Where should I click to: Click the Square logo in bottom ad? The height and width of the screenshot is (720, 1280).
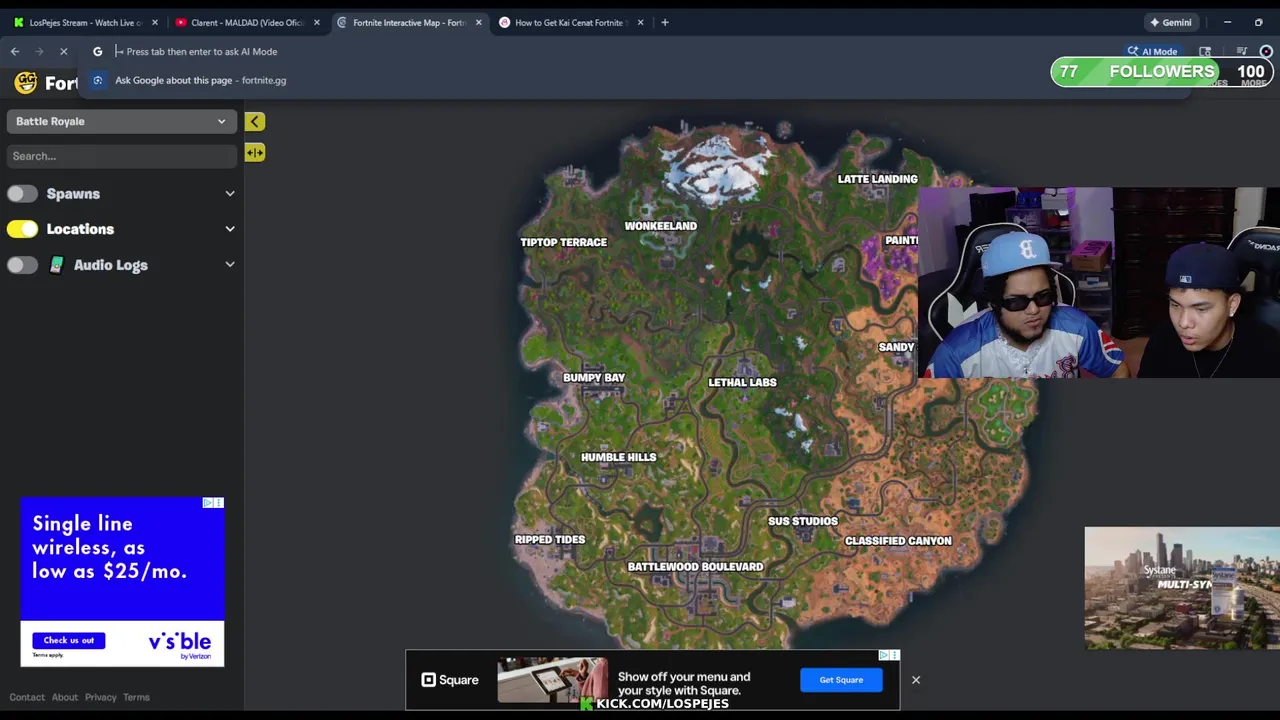450,680
